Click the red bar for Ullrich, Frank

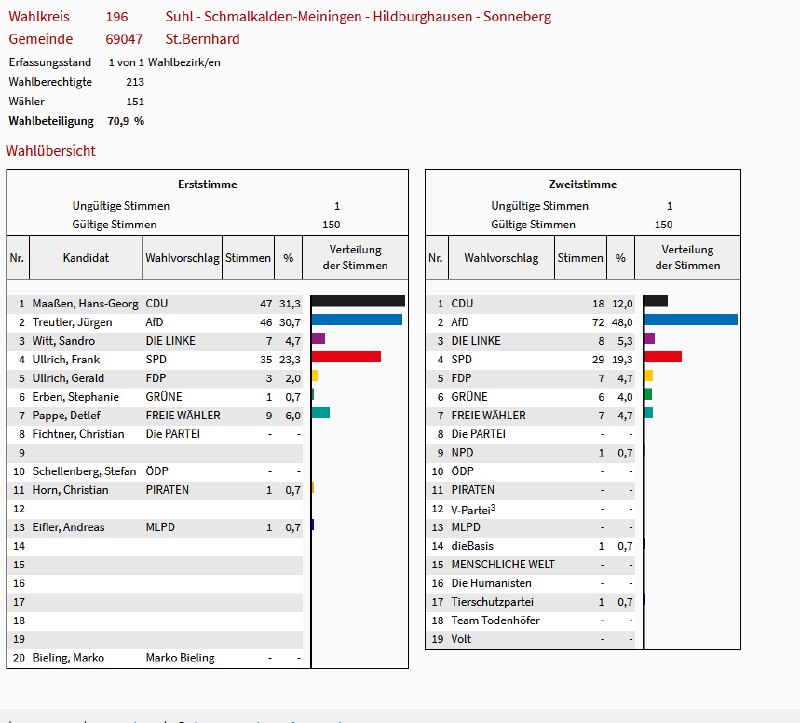[x=346, y=356]
